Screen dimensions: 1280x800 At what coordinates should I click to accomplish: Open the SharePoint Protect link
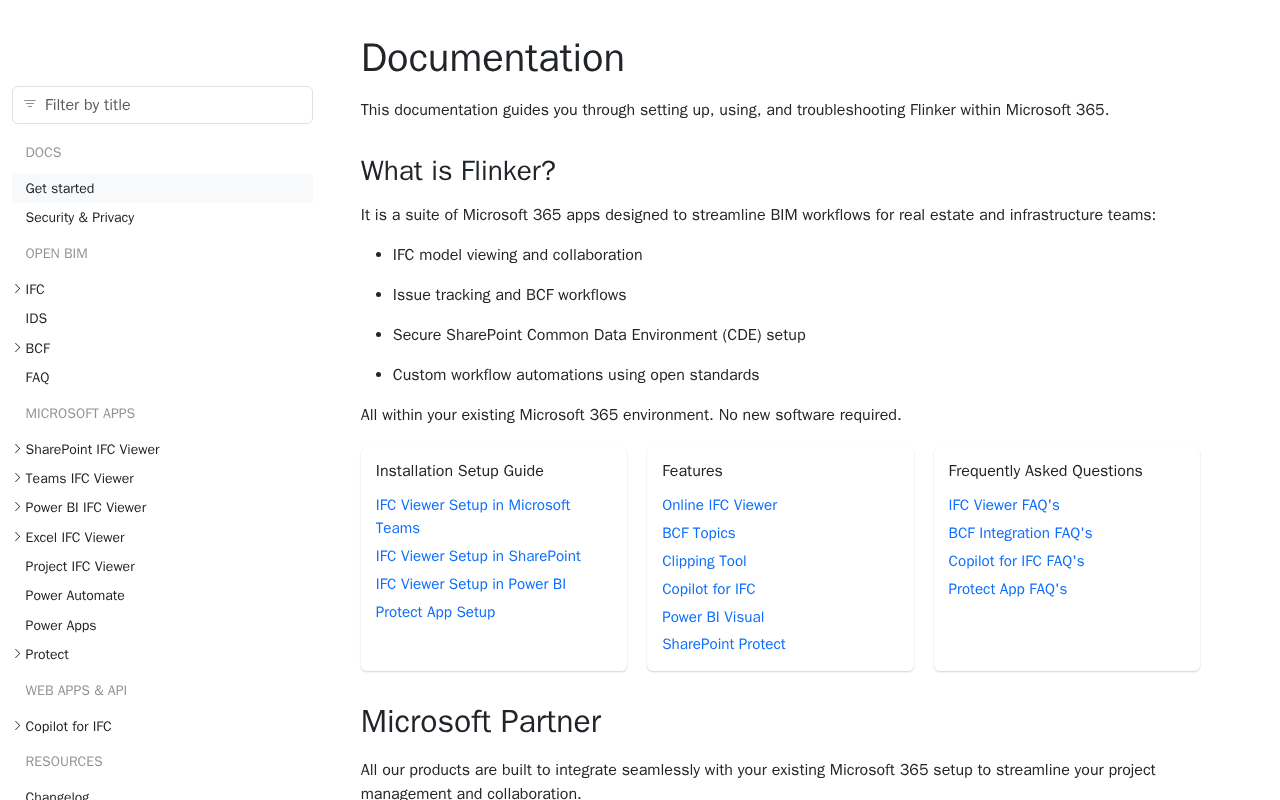pos(723,644)
